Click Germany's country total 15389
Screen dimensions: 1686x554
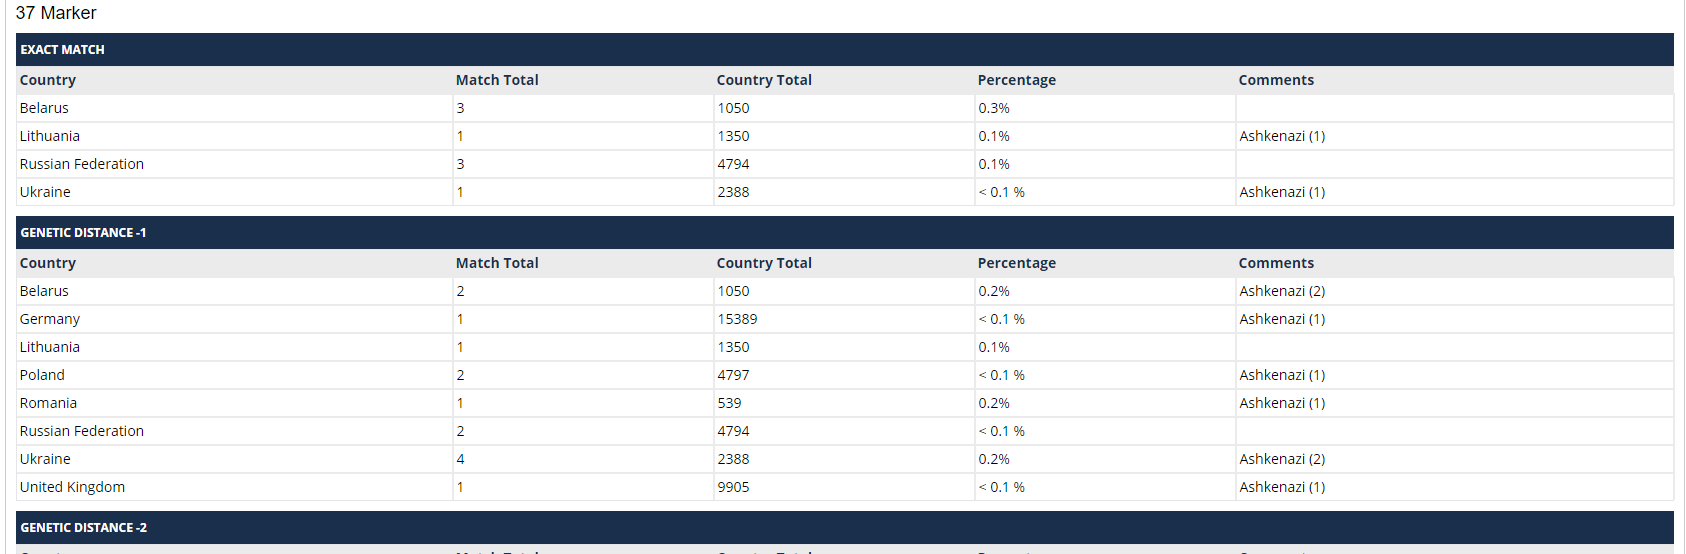coord(737,319)
